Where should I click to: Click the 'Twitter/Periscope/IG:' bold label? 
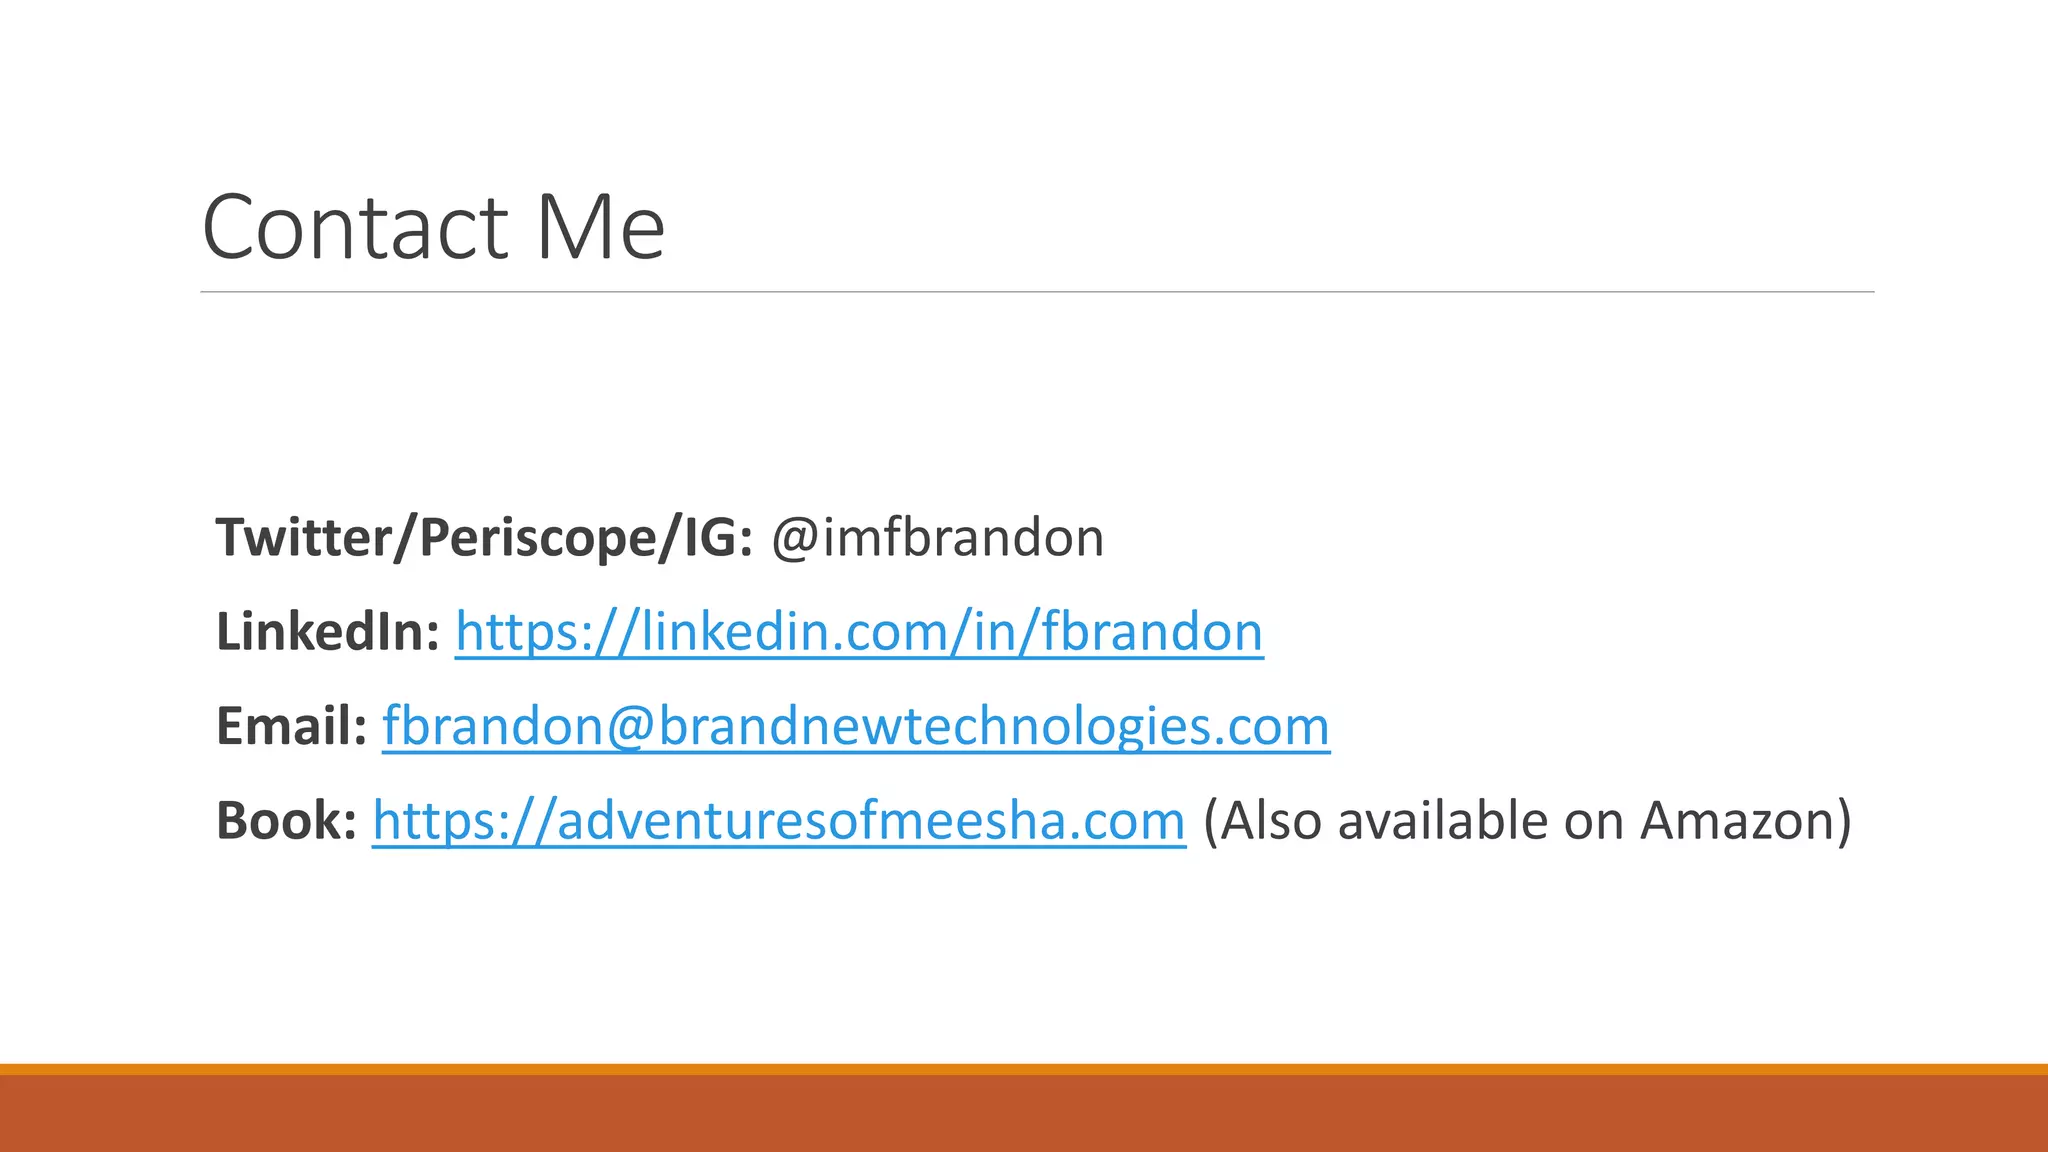pyautogui.click(x=484, y=538)
